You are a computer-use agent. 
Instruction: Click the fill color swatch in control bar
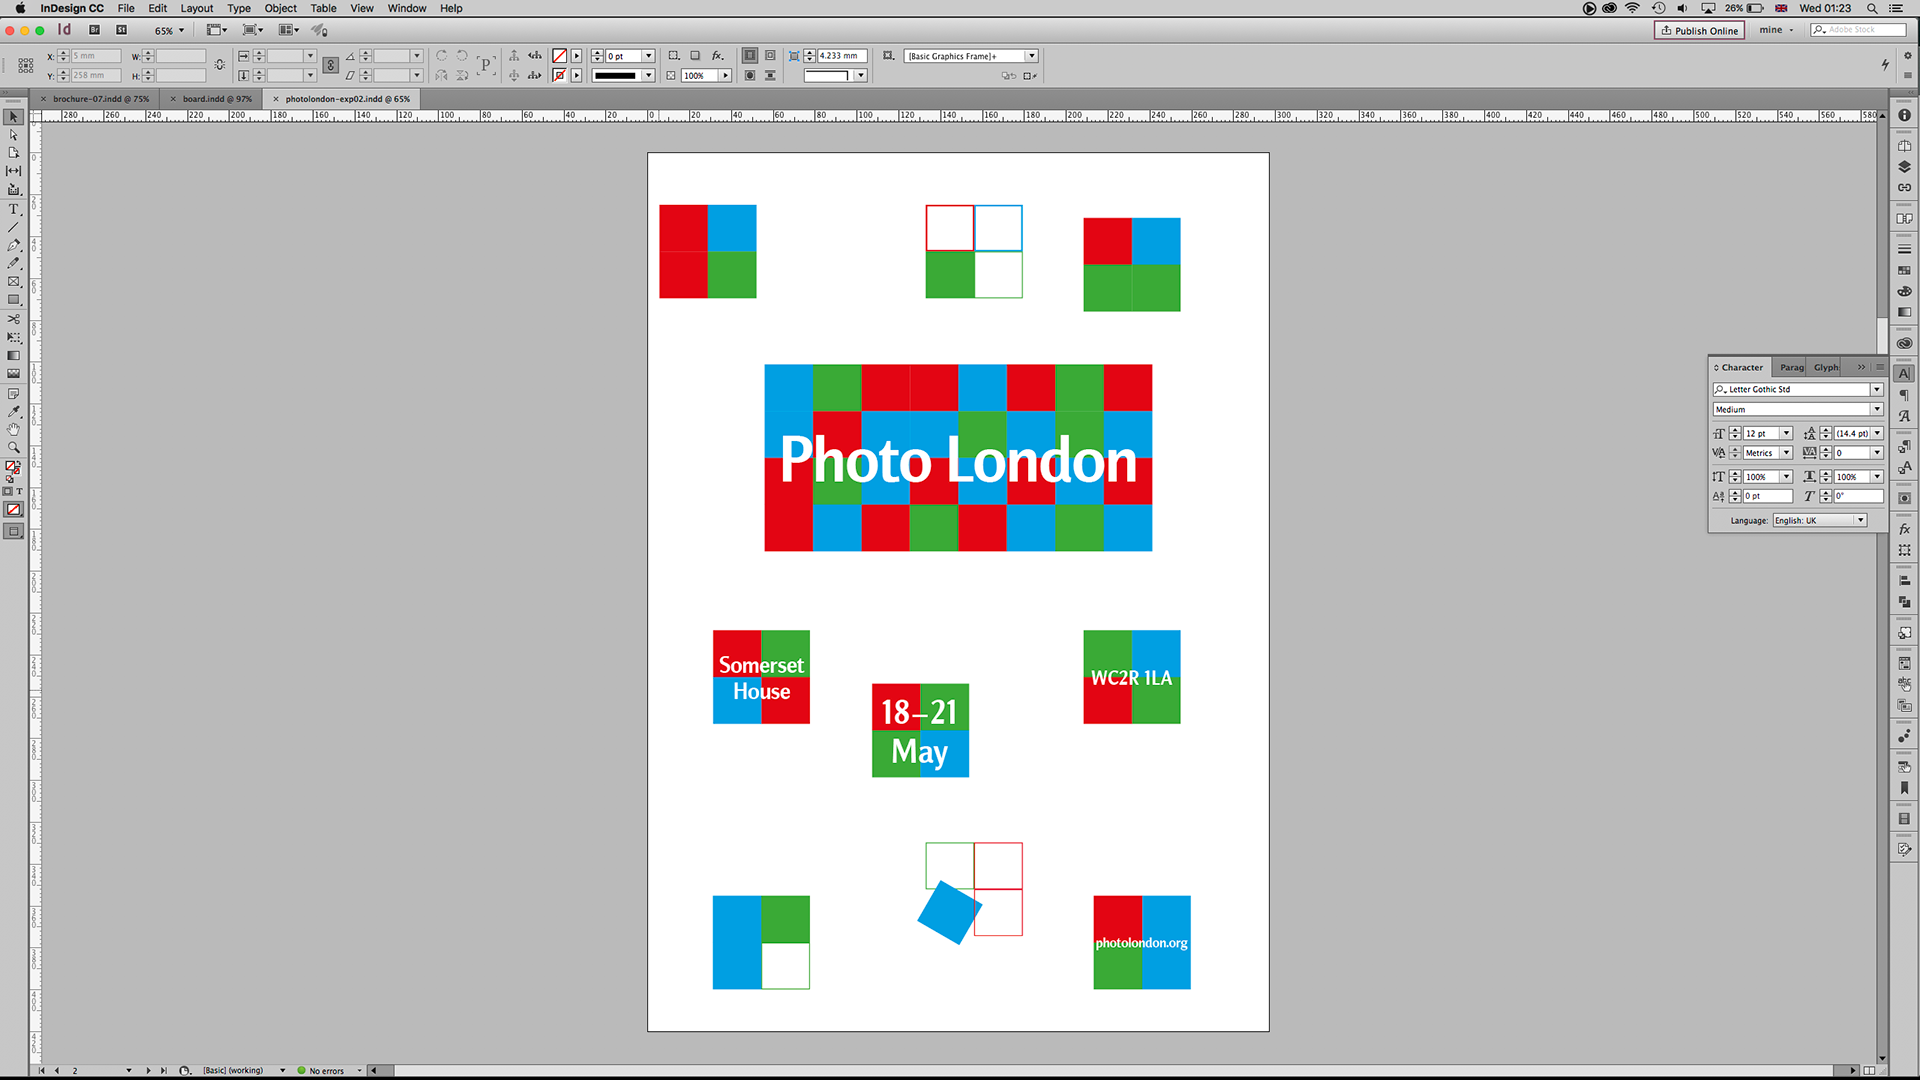tap(560, 56)
